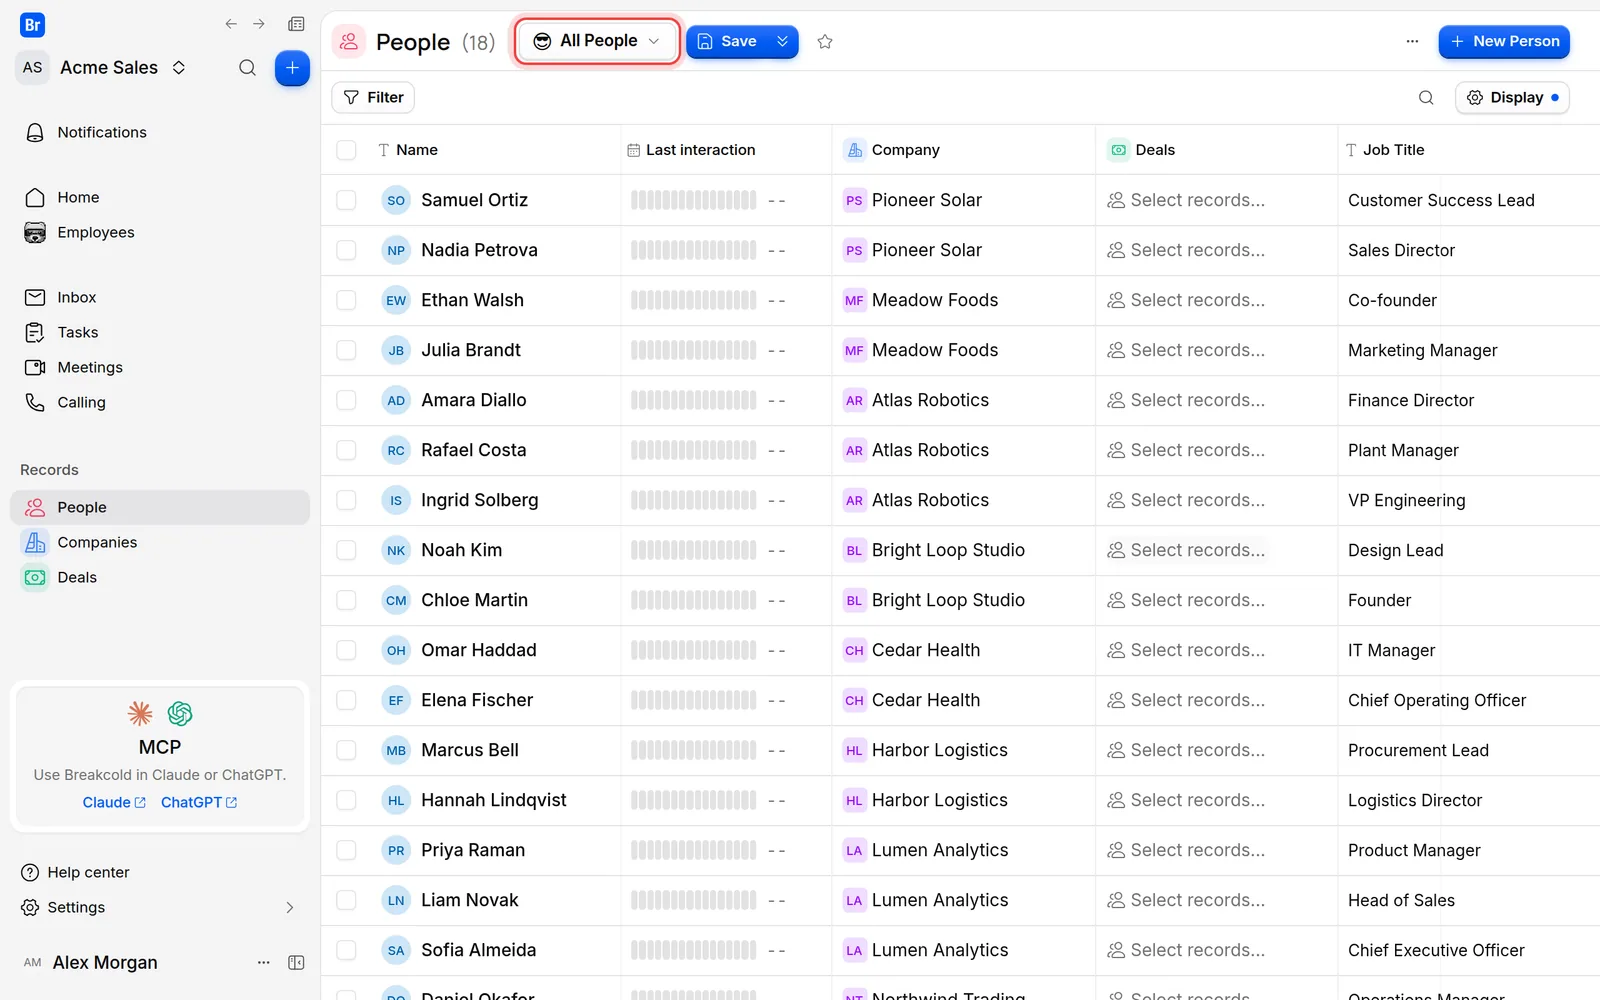Click the New Person button
Viewport: 1600px width, 1000px height.
1504,41
